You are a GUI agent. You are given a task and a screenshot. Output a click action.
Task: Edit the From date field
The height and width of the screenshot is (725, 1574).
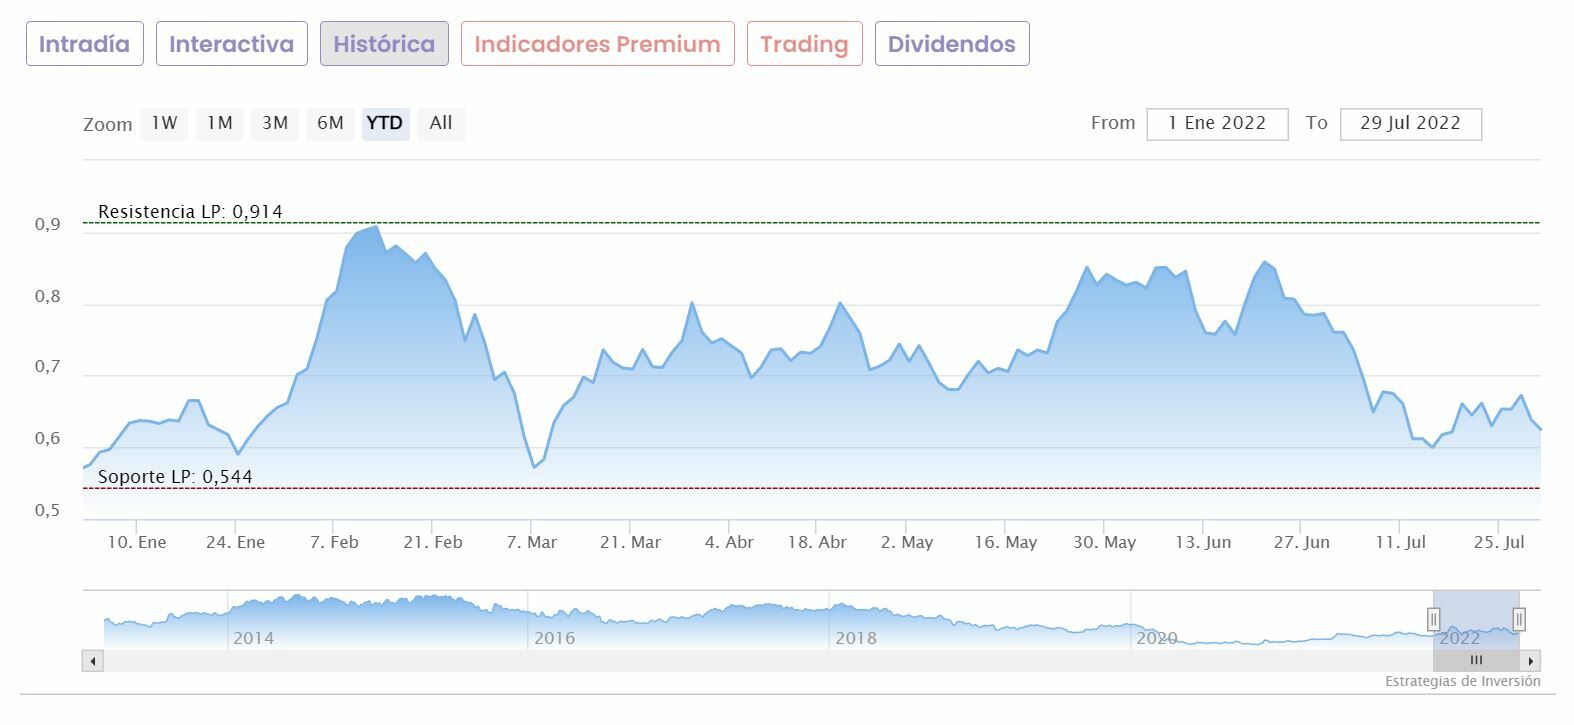(x=1217, y=123)
